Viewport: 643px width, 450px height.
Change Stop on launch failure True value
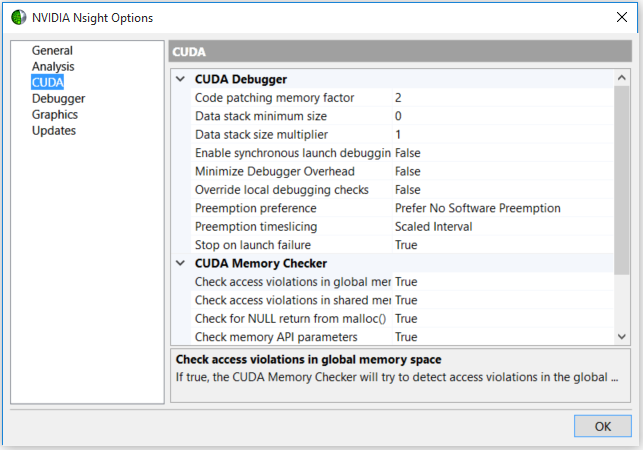point(503,245)
